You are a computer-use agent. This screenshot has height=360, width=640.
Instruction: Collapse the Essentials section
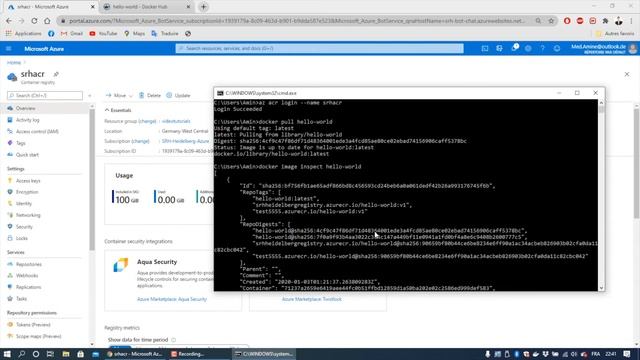[118, 110]
